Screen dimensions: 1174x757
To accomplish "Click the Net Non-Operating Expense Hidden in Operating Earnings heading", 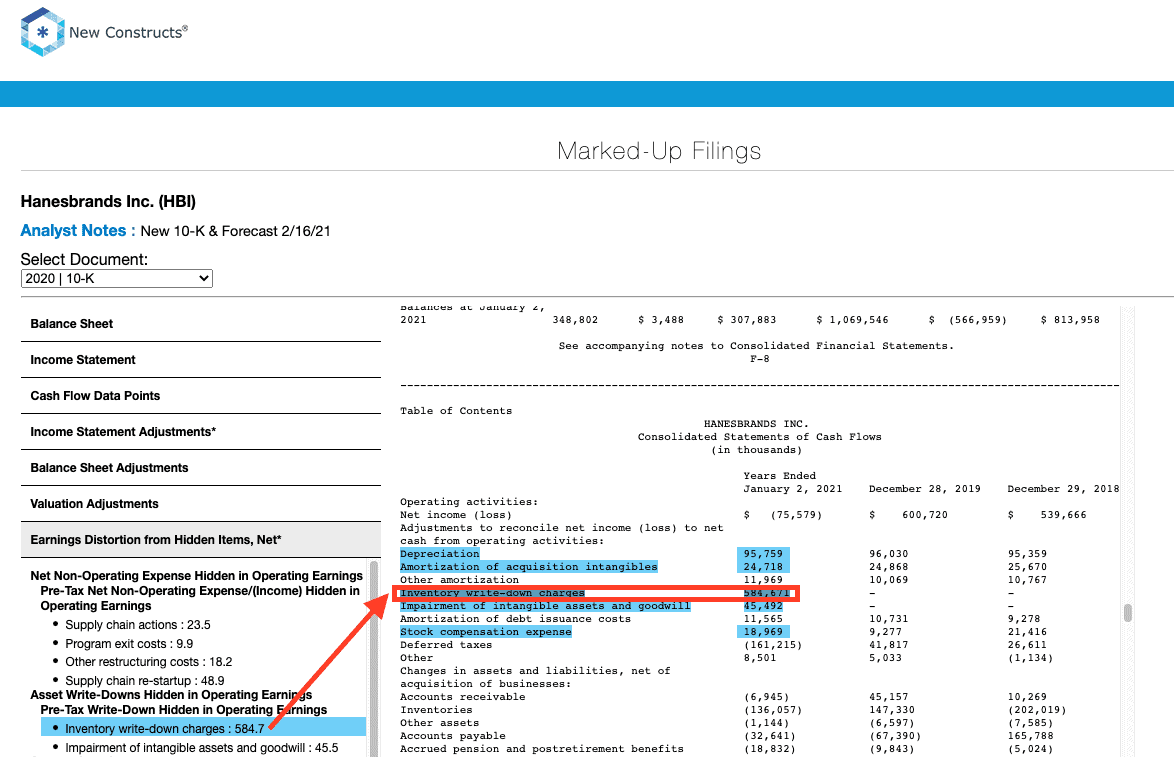I will point(196,575).
